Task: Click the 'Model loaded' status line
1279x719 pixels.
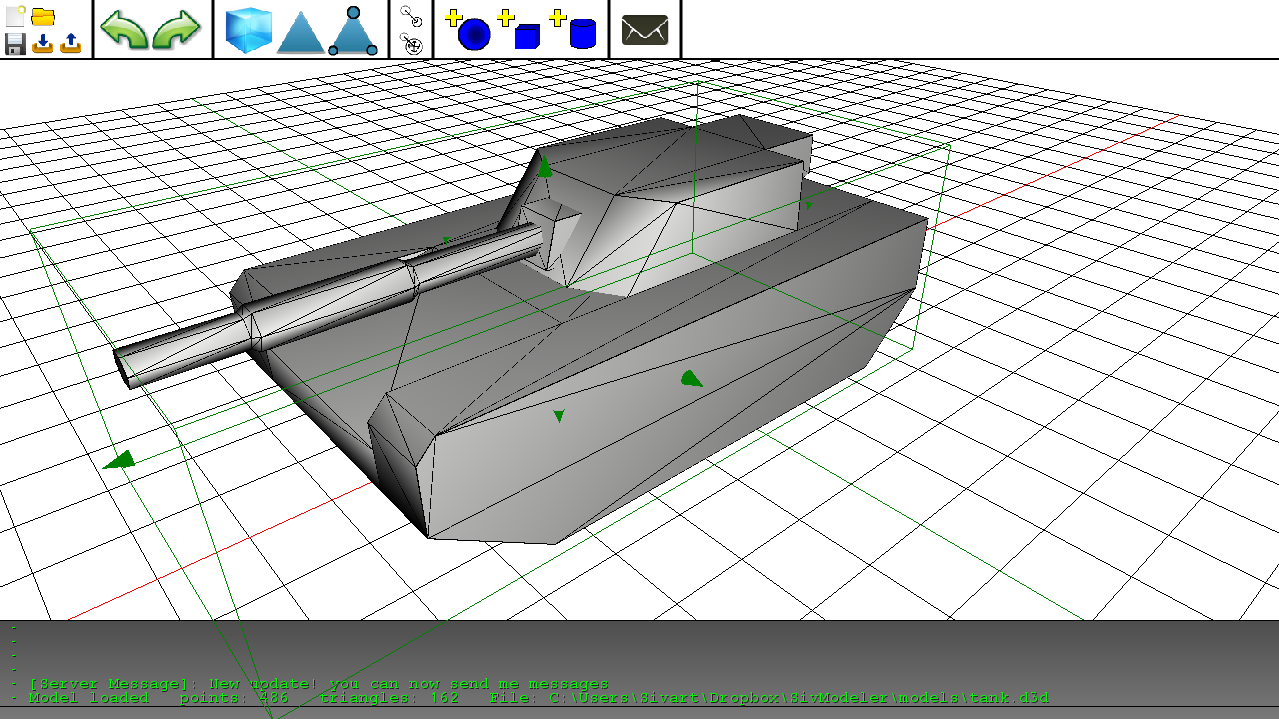Action: coord(539,697)
